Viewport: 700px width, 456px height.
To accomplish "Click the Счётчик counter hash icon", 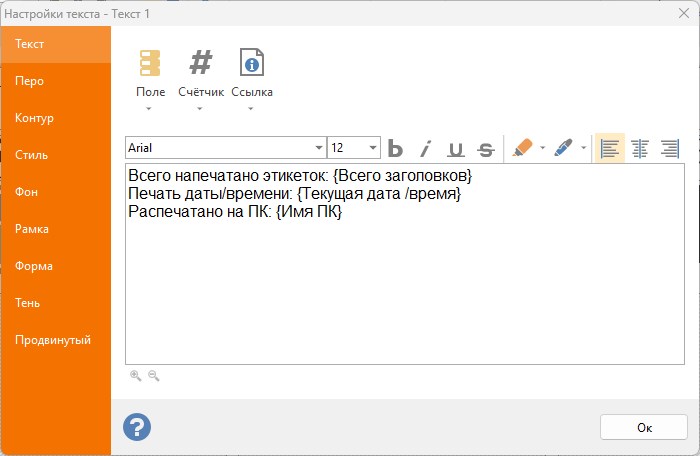I will pos(201,62).
